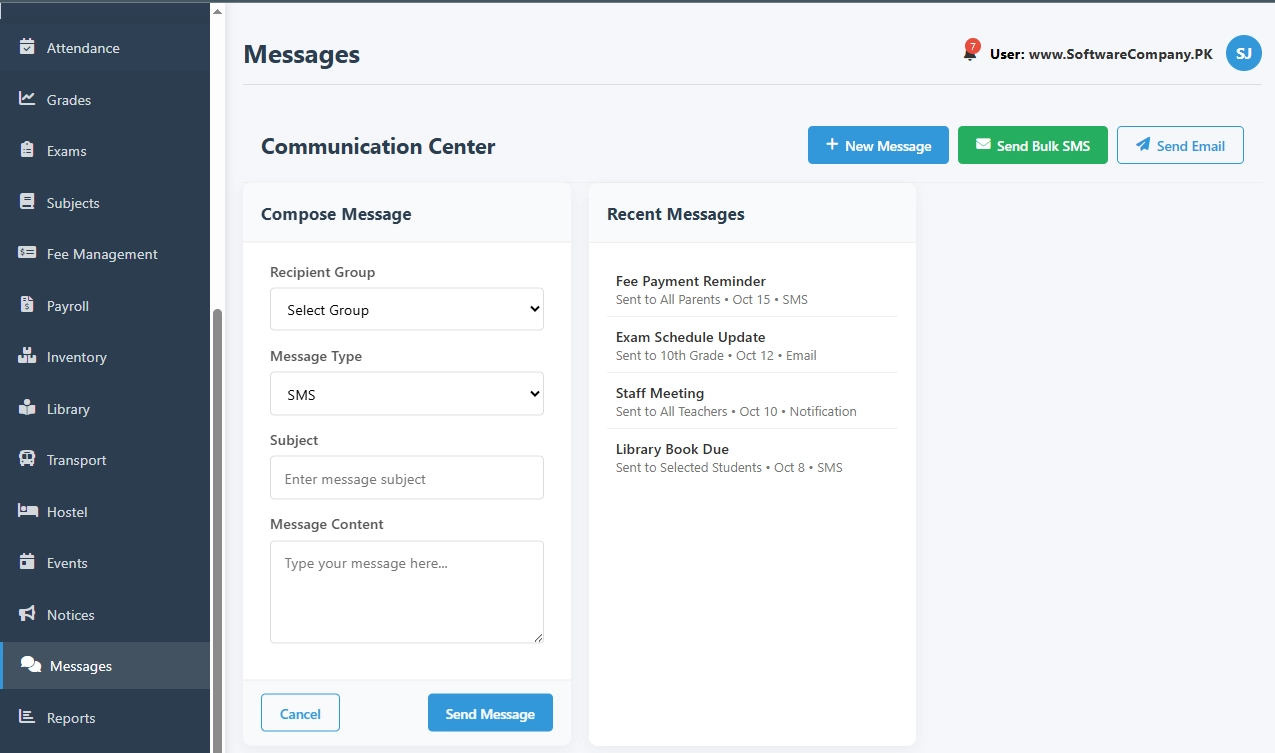Open the Payroll sidebar item
1275x753 pixels.
67,306
